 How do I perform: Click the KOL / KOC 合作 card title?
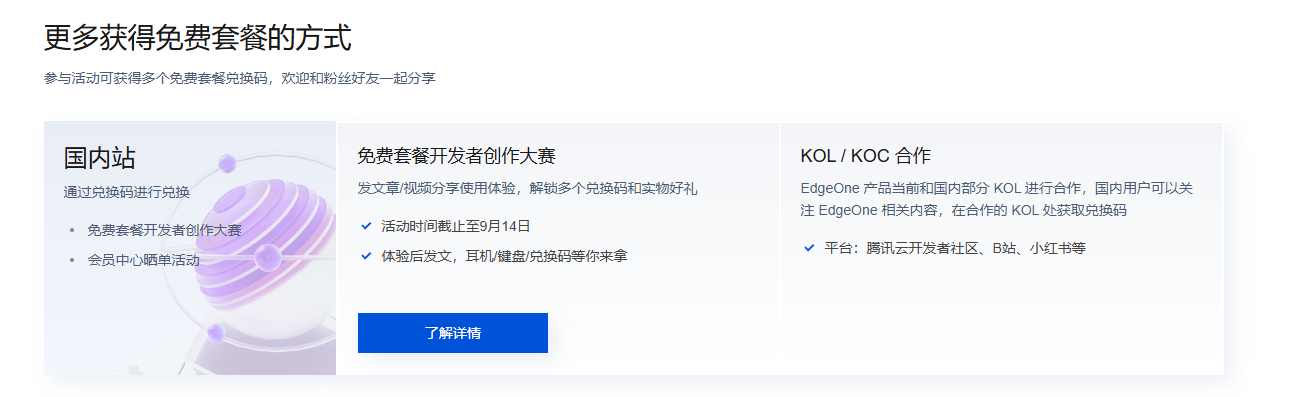pyautogui.click(x=866, y=156)
